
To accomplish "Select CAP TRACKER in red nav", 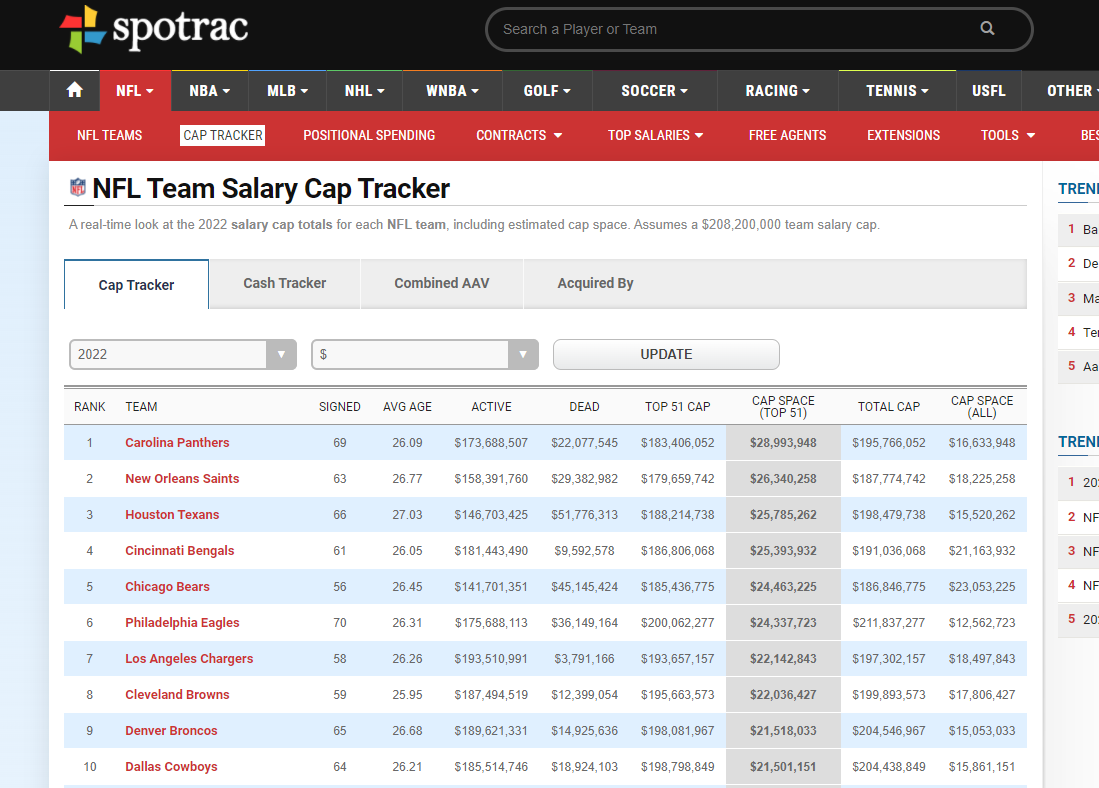I will [x=223, y=135].
